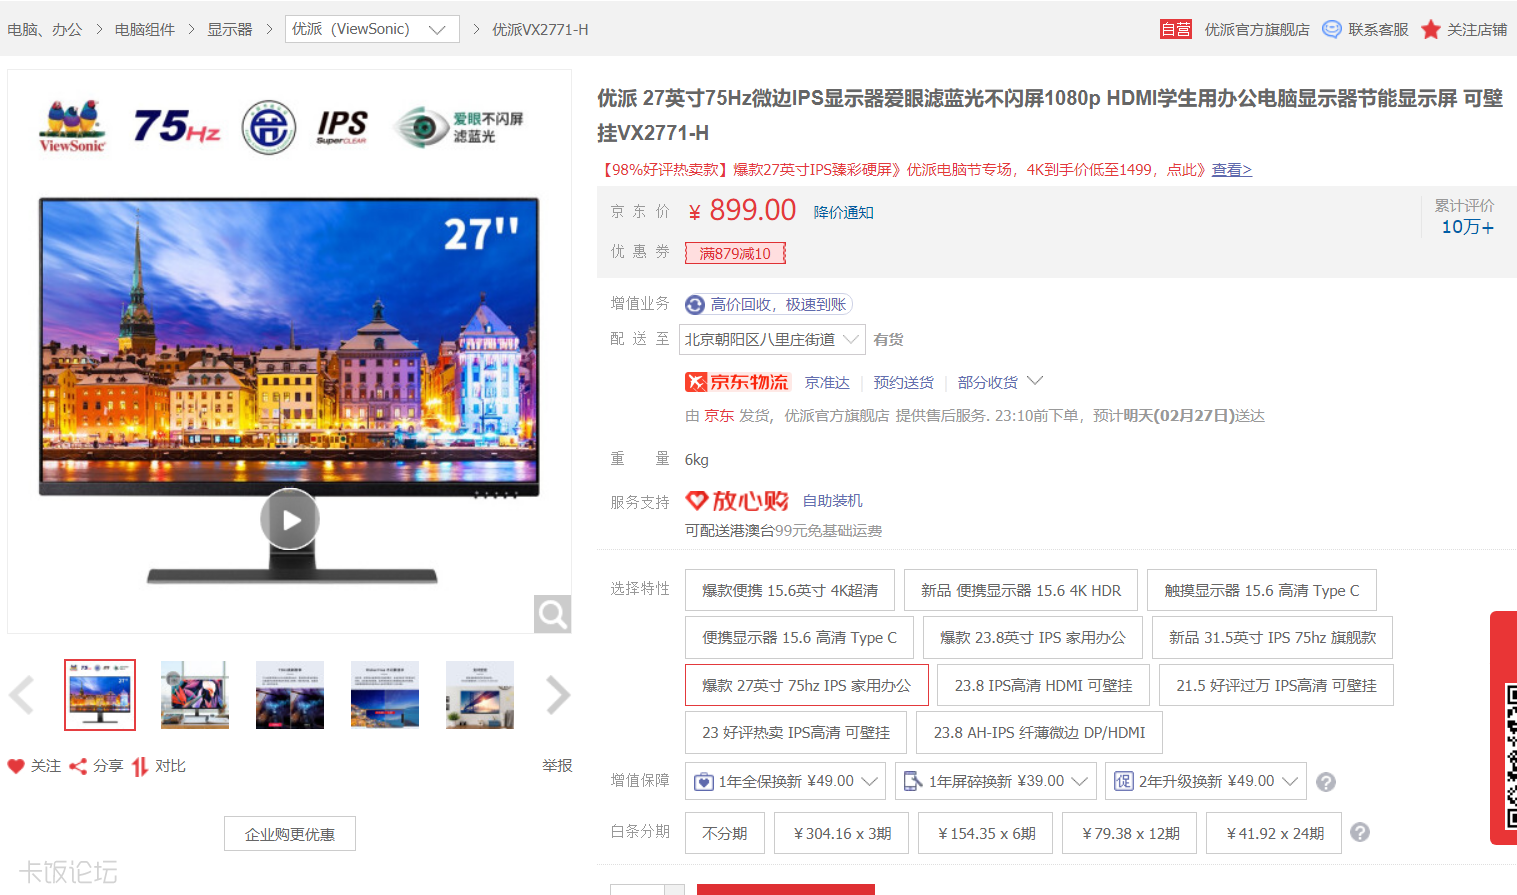This screenshot has height=895, width=1517.
Task: Click help icon next to 白条分期 options
Action: [1360, 832]
